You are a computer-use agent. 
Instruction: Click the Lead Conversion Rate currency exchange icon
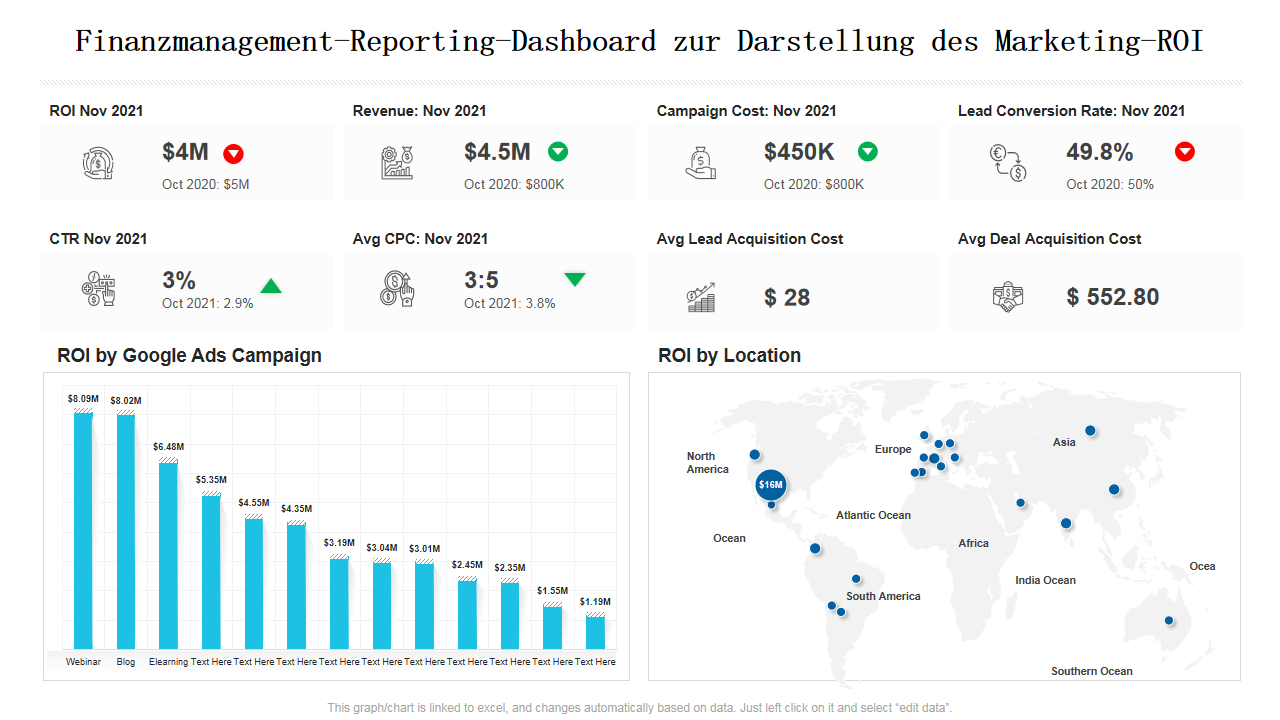pyautogui.click(x=1008, y=163)
